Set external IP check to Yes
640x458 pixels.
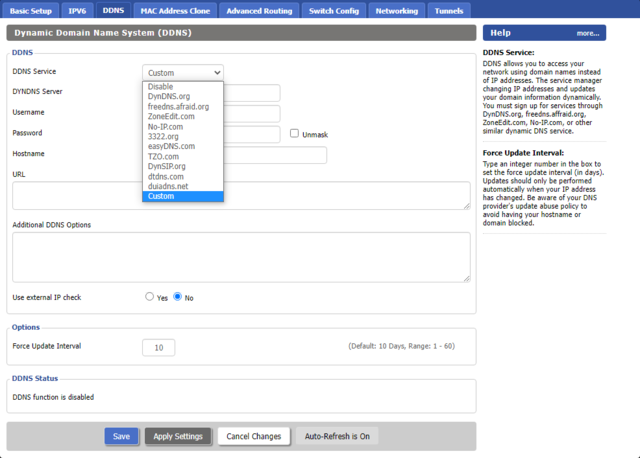[x=149, y=297]
